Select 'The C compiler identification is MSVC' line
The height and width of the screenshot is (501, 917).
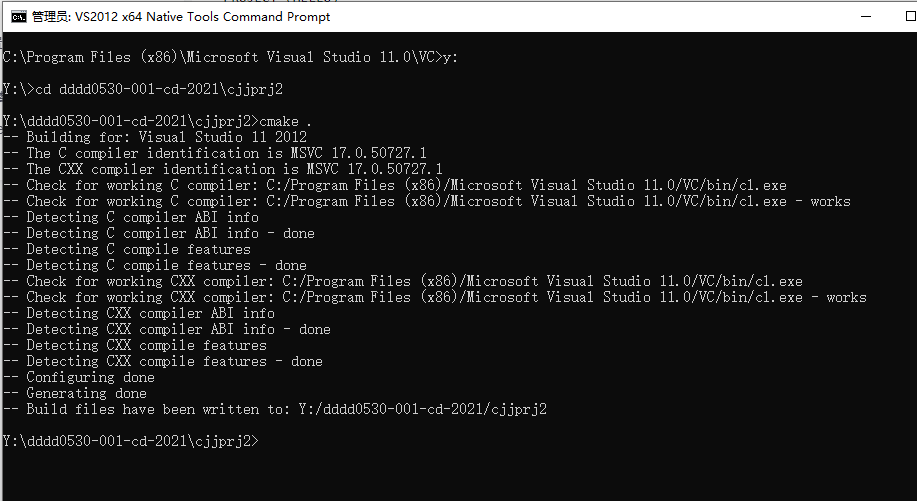pyautogui.click(x=215, y=153)
